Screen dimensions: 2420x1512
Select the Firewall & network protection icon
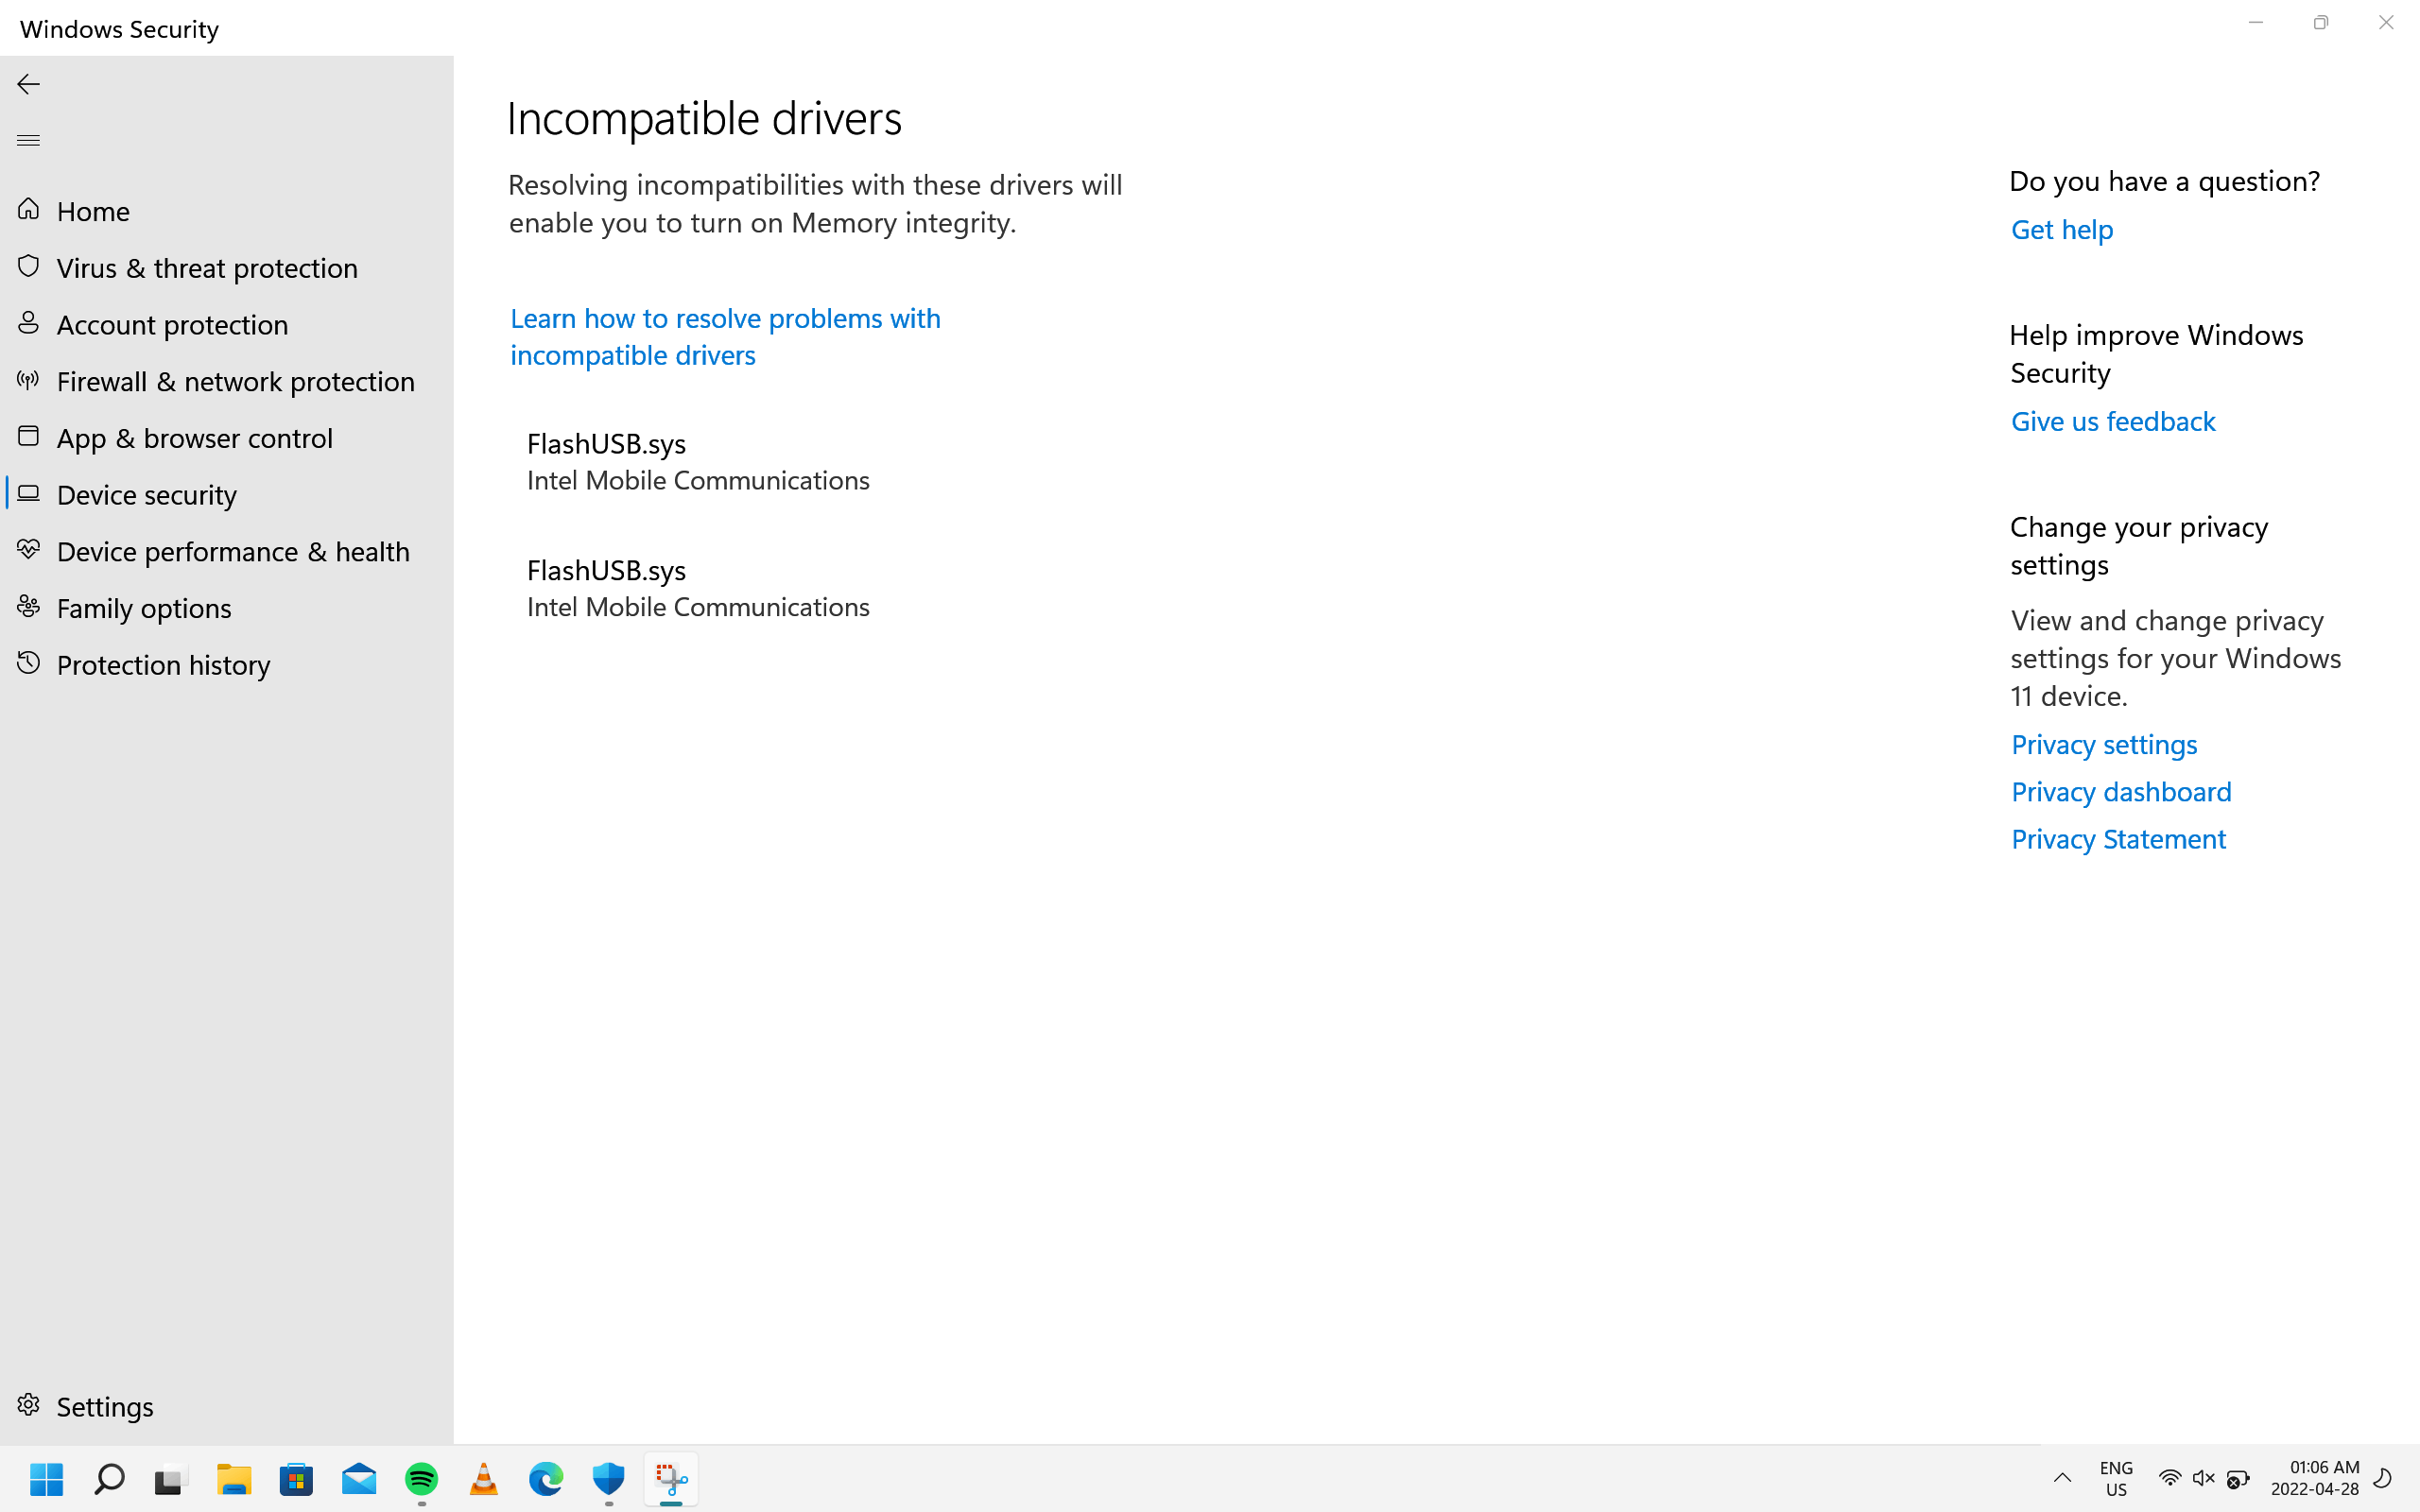27,380
